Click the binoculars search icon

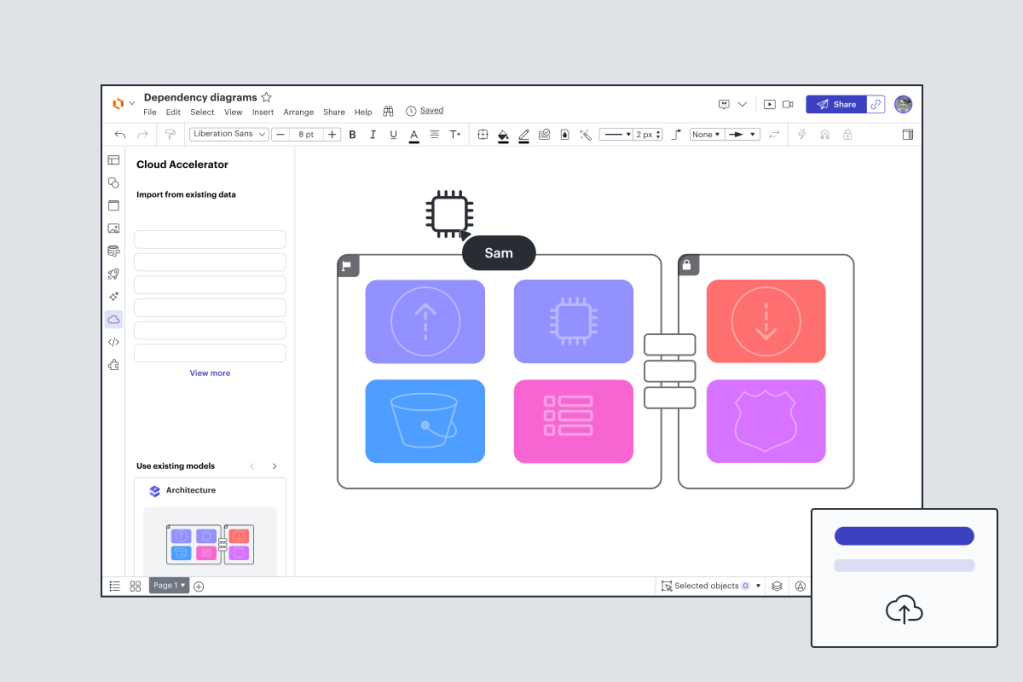coord(388,111)
